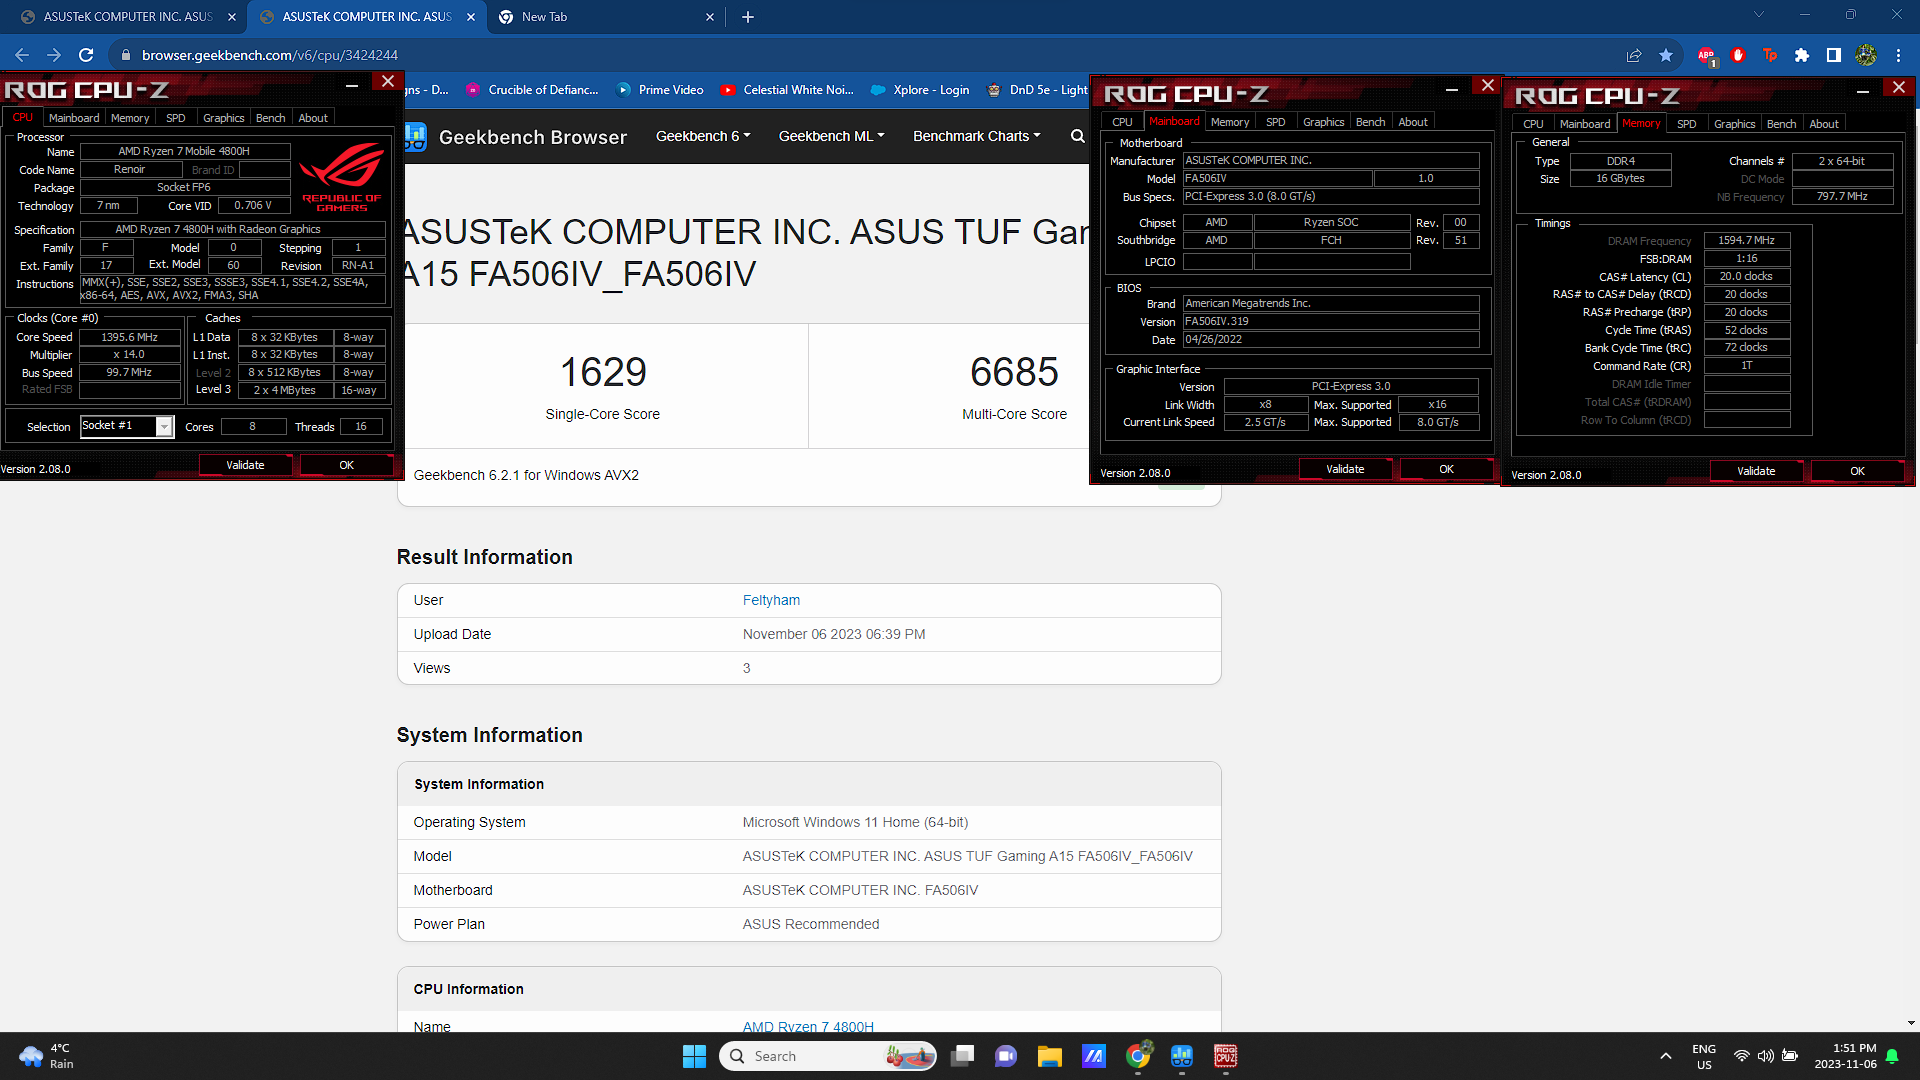Open the Xplore - Login bookmark
This screenshot has height=1080, width=1920.
tap(920, 90)
